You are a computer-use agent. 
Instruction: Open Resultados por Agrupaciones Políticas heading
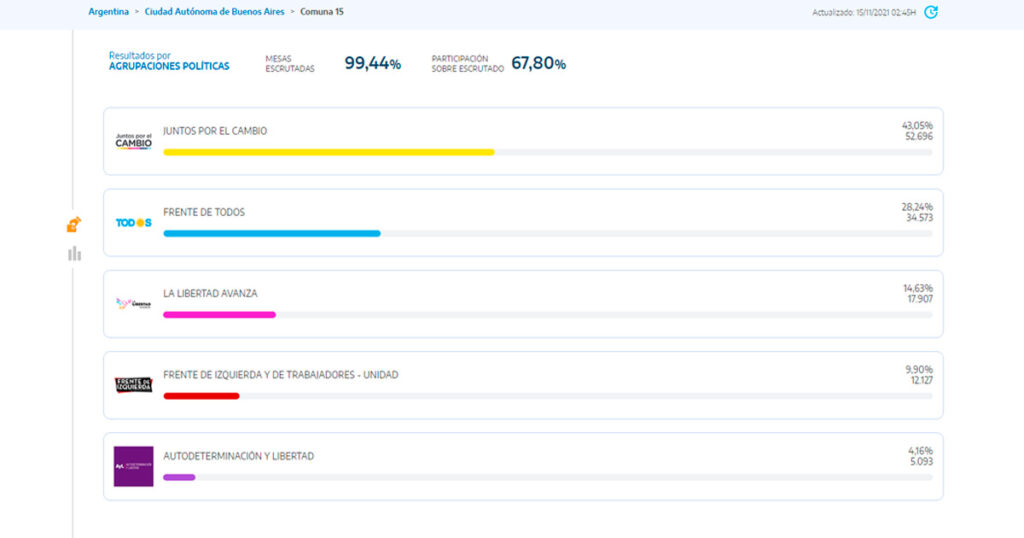coord(169,61)
